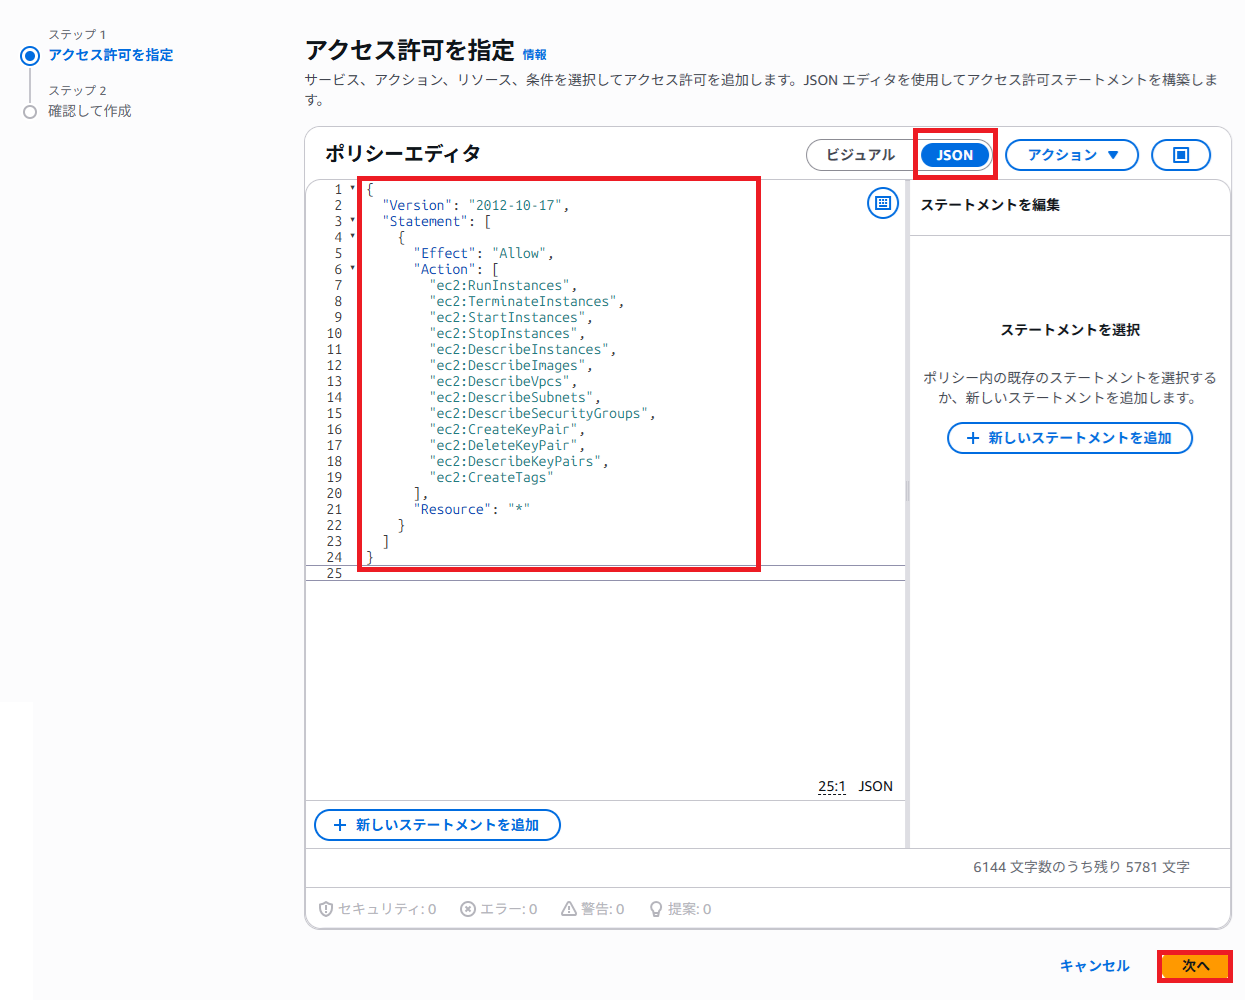Click the キャンセル link
The width and height of the screenshot is (1245, 1002).
pos(1094,966)
